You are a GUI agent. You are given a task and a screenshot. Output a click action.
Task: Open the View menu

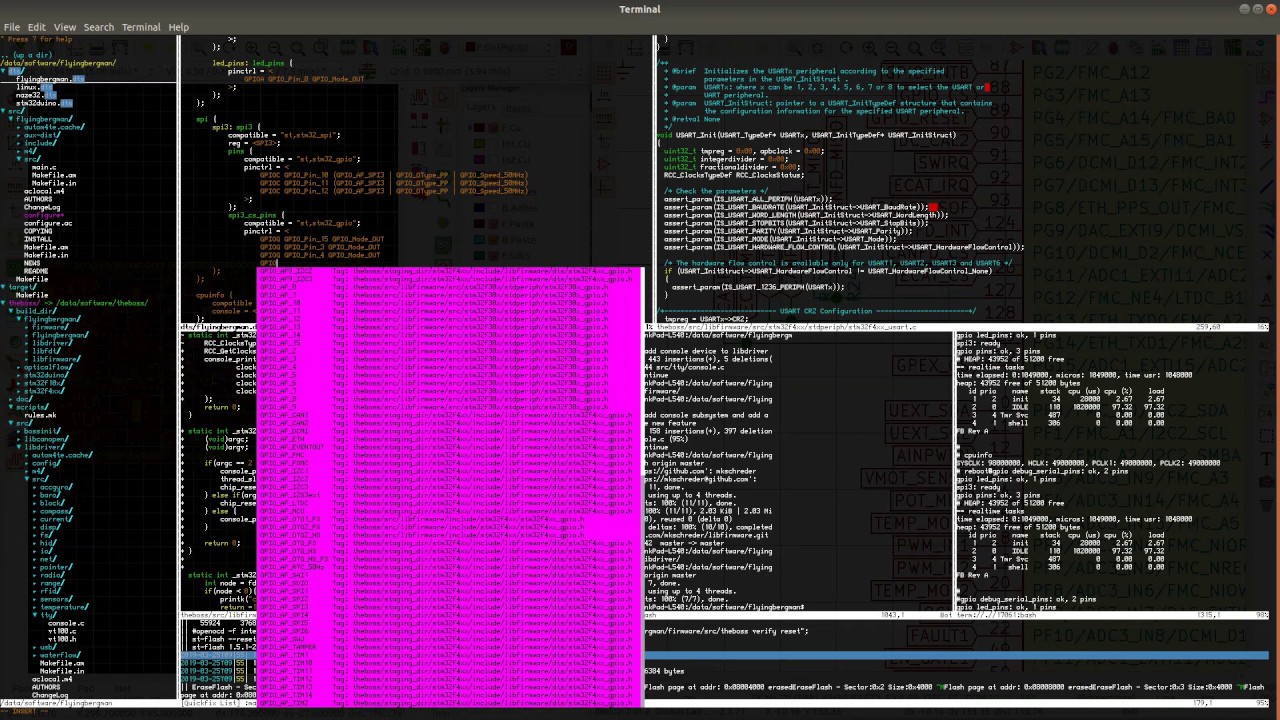coord(64,27)
